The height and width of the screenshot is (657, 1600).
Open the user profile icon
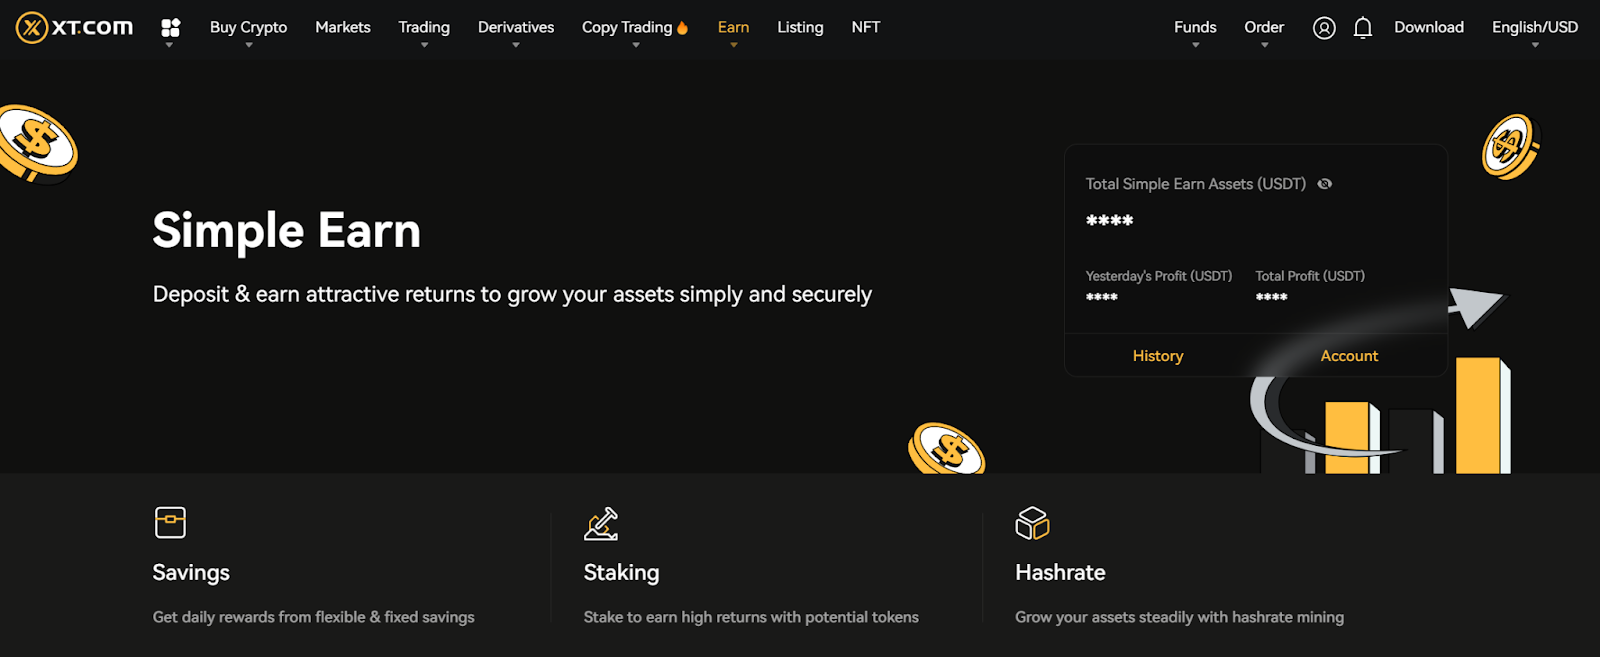pos(1324,28)
